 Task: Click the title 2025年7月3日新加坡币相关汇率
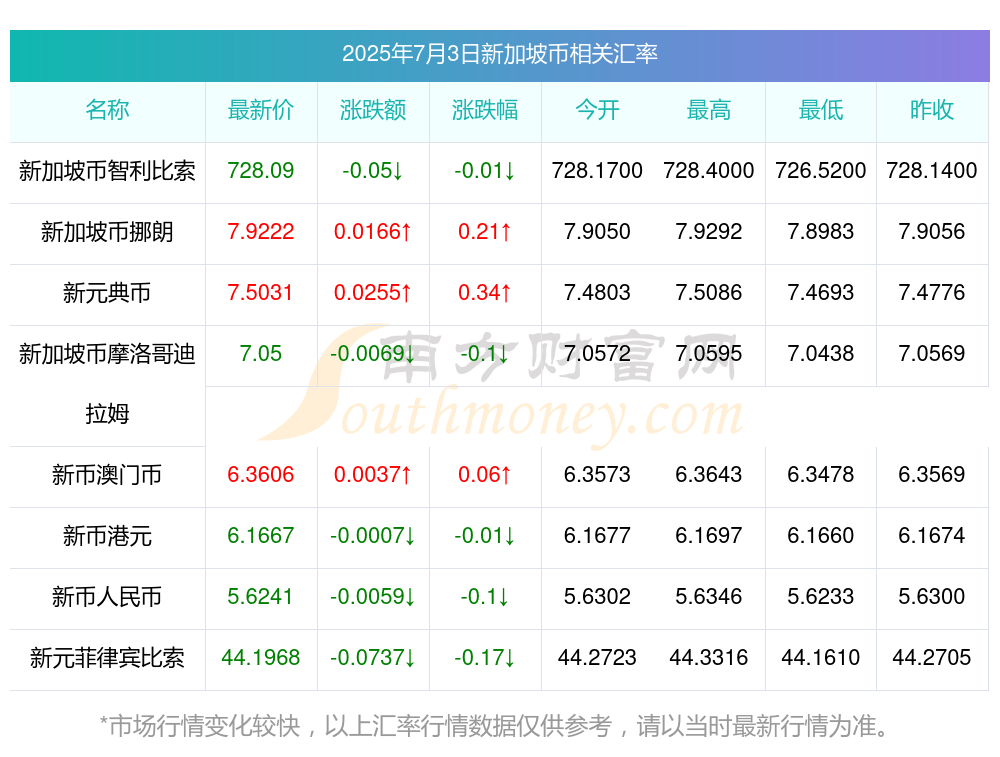pos(499,54)
